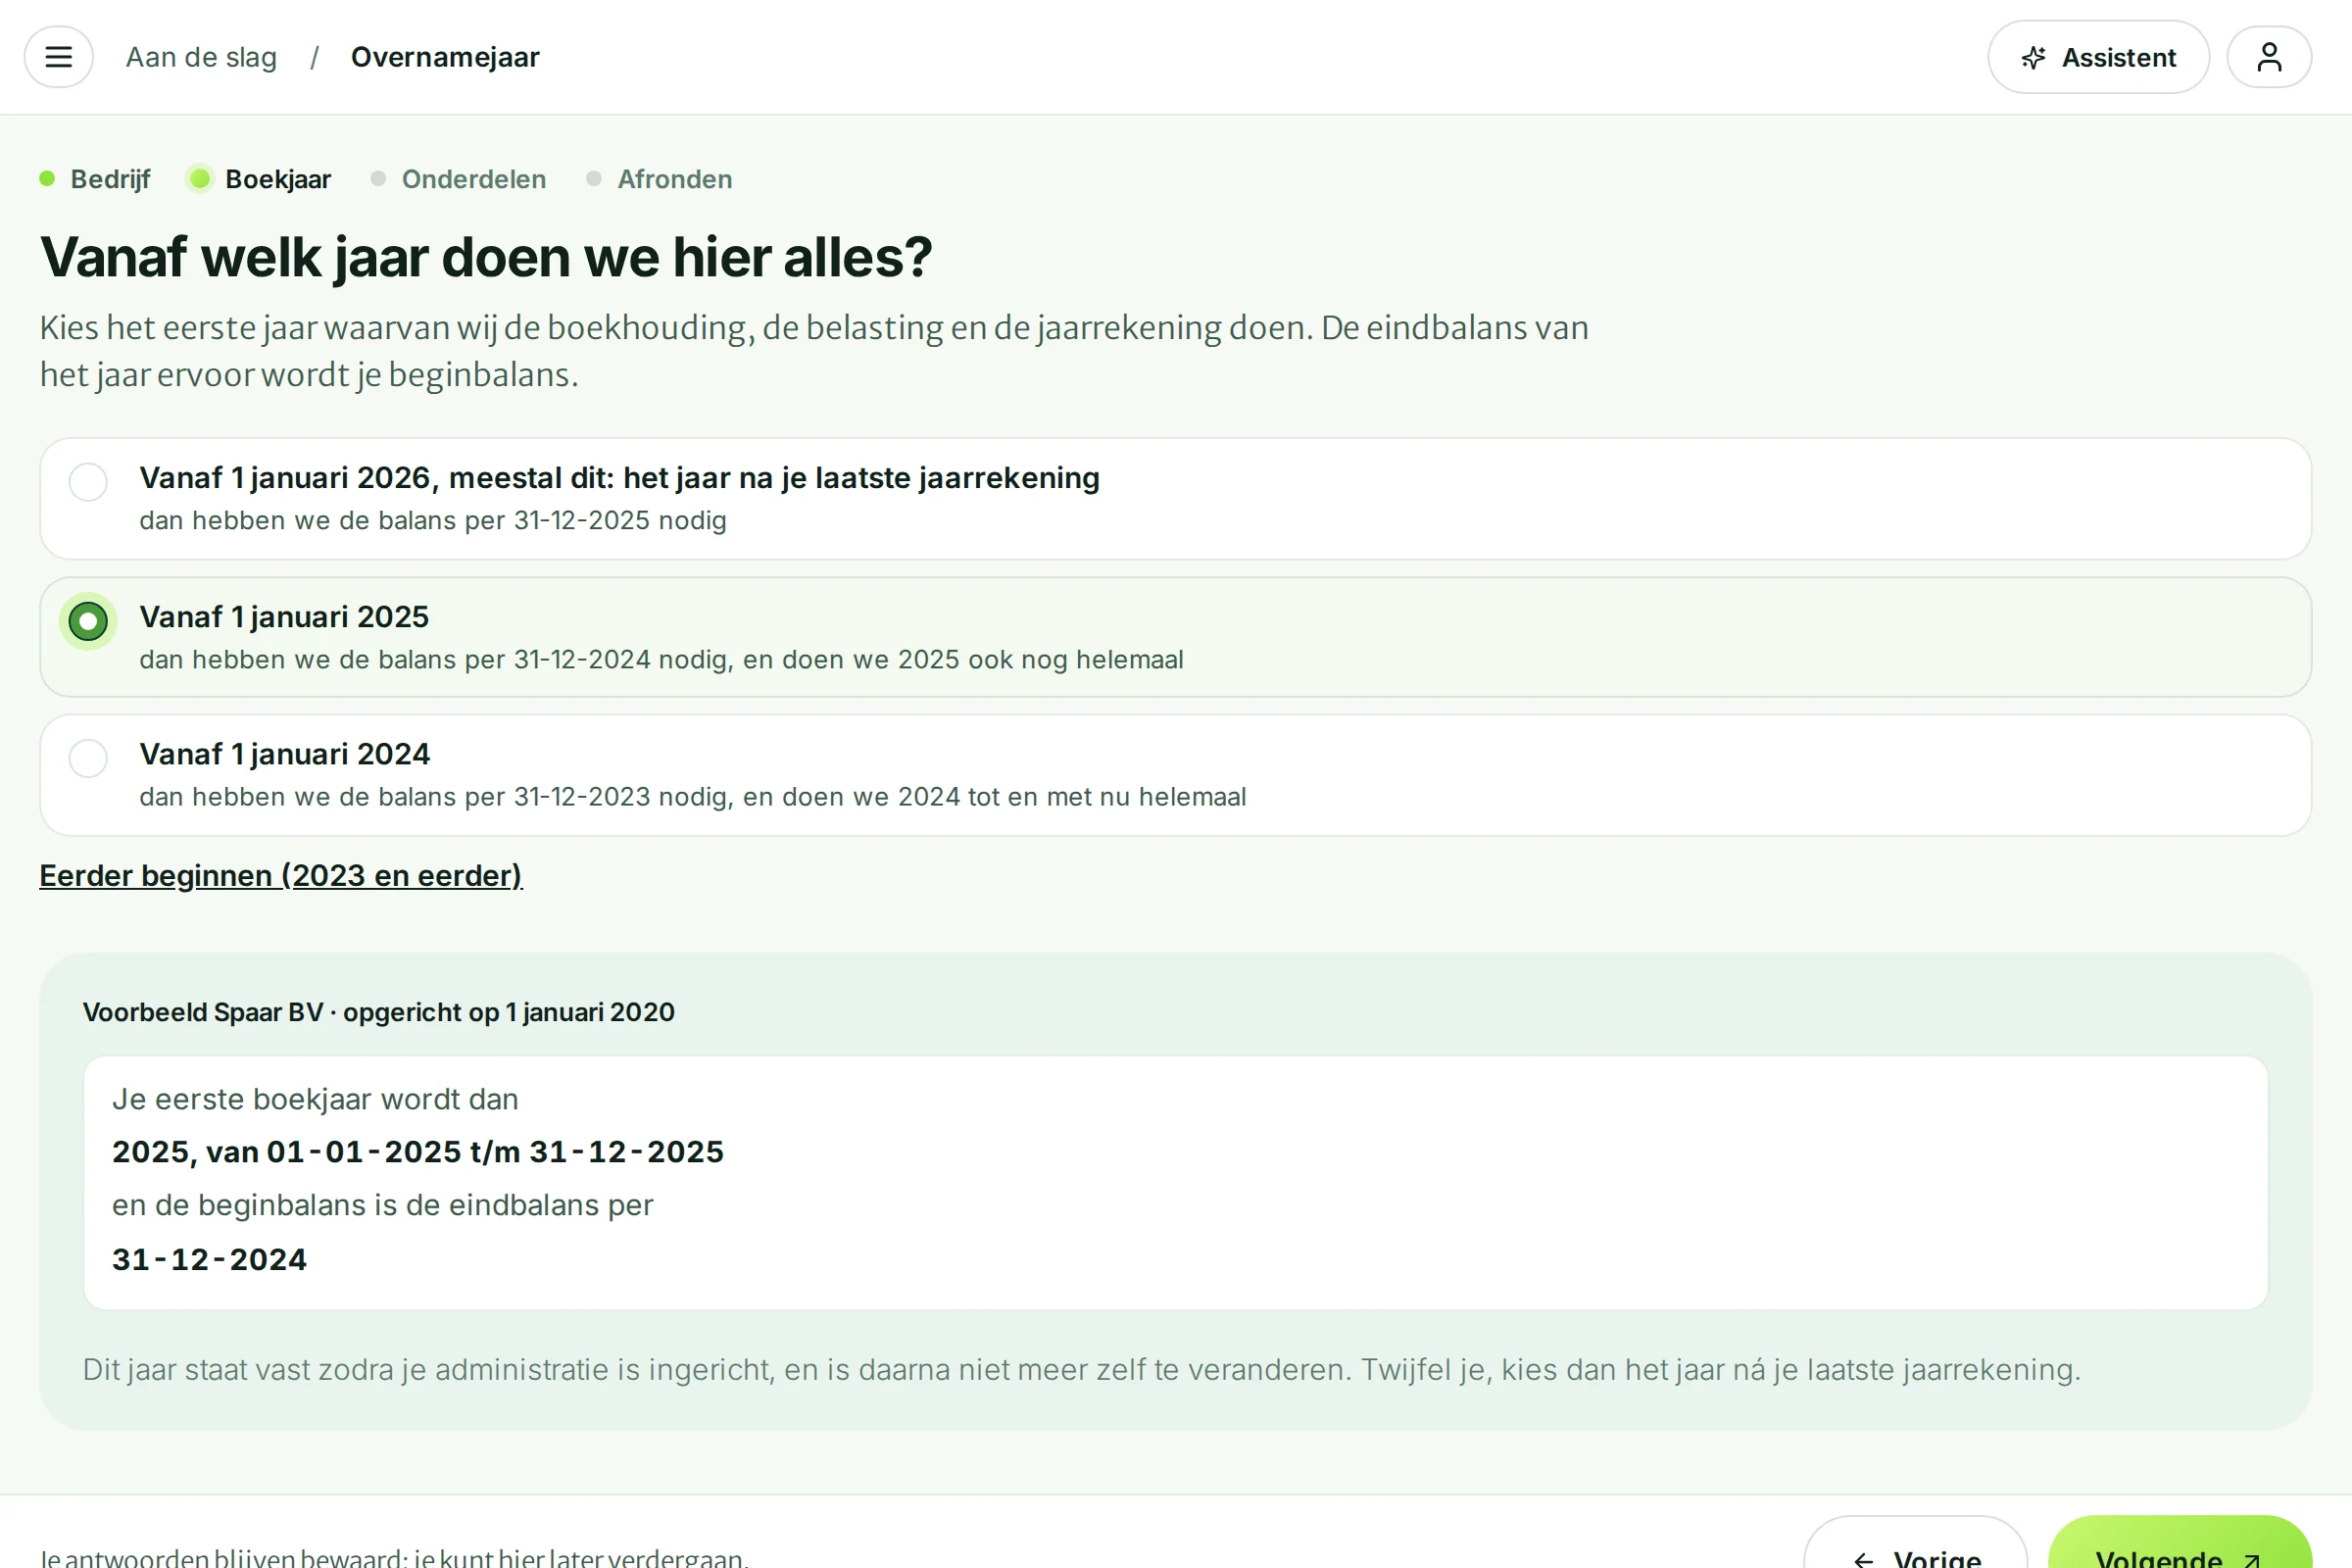This screenshot has width=2352, height=1568.
Task: Select Vanaf 1 januari 2026 radio
Action: pyautogui.click(x=88, y=482)
